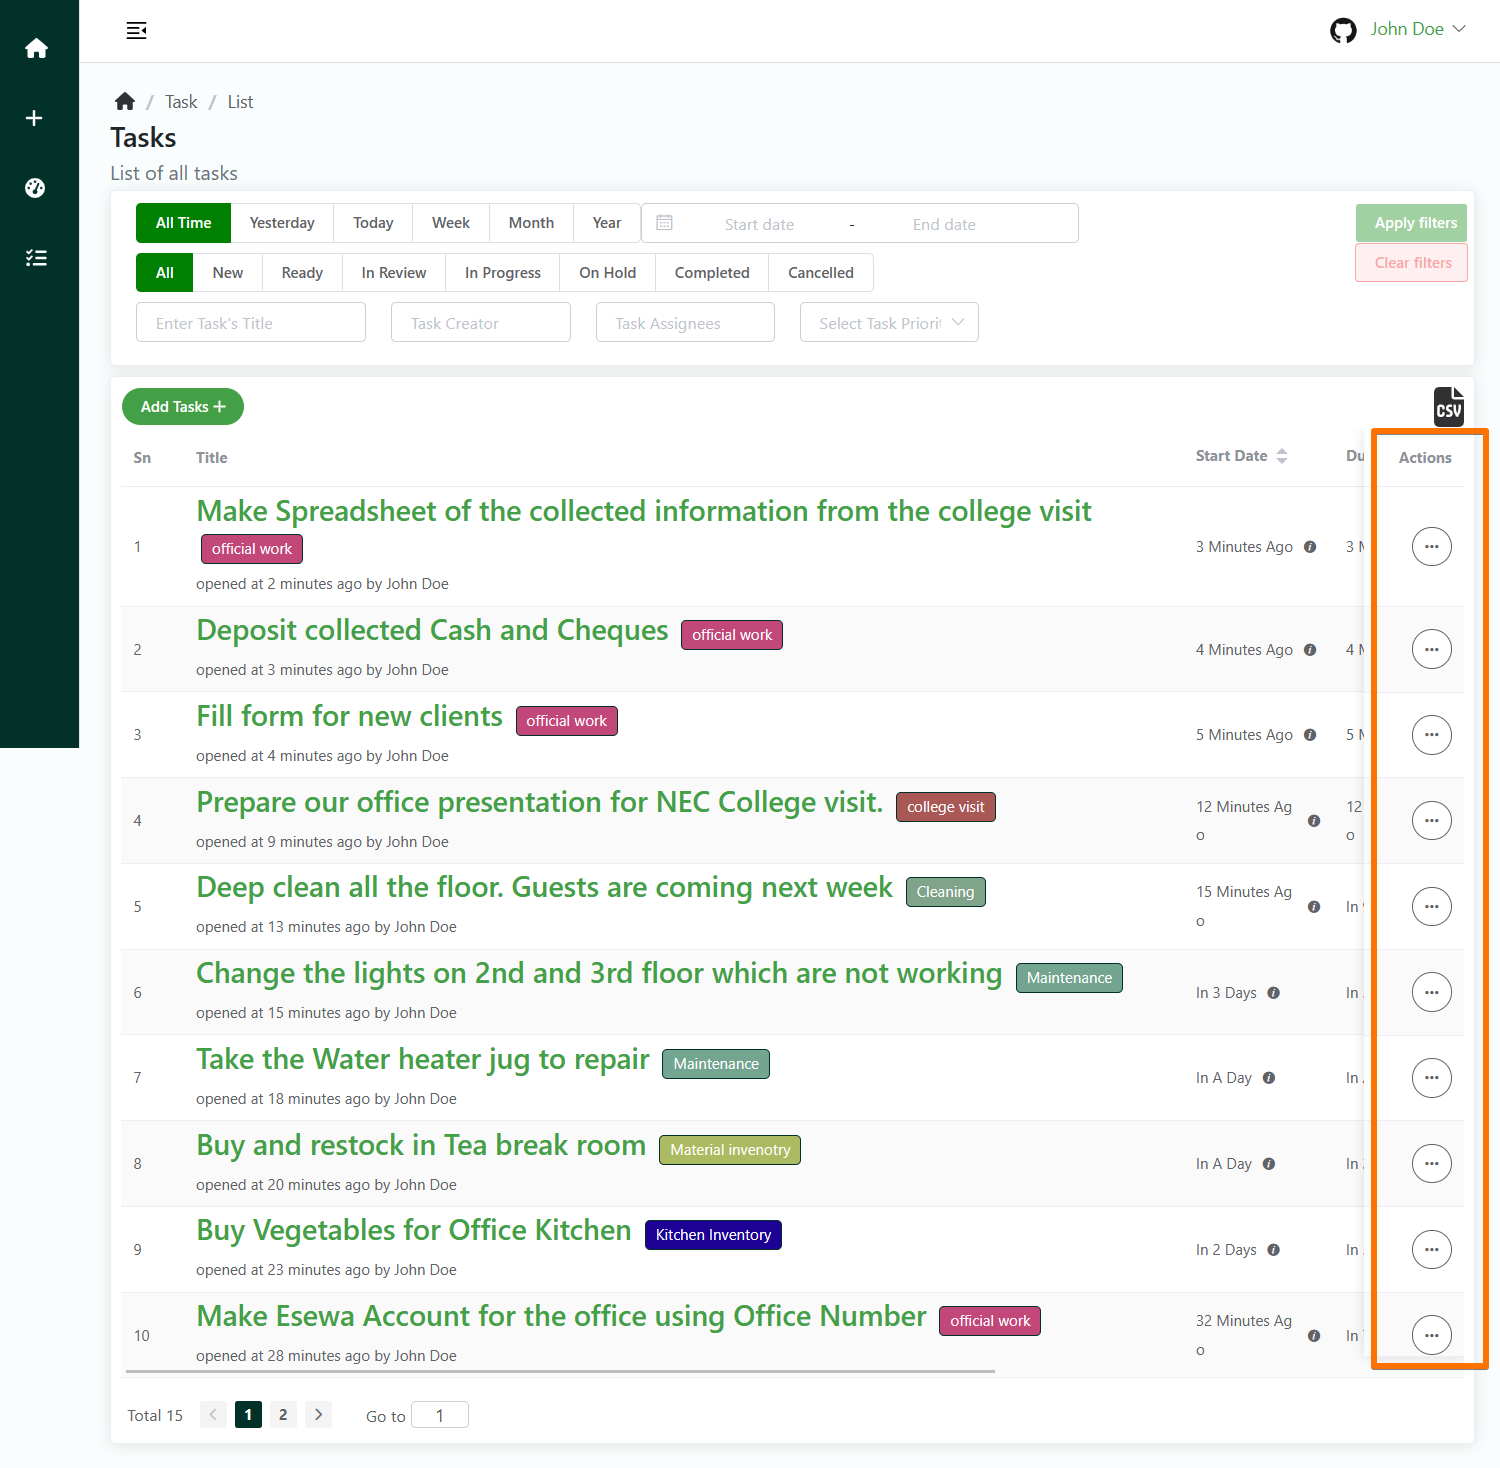Click the Clear filters button
1500x1468 pixels.
coord(1412,263)
